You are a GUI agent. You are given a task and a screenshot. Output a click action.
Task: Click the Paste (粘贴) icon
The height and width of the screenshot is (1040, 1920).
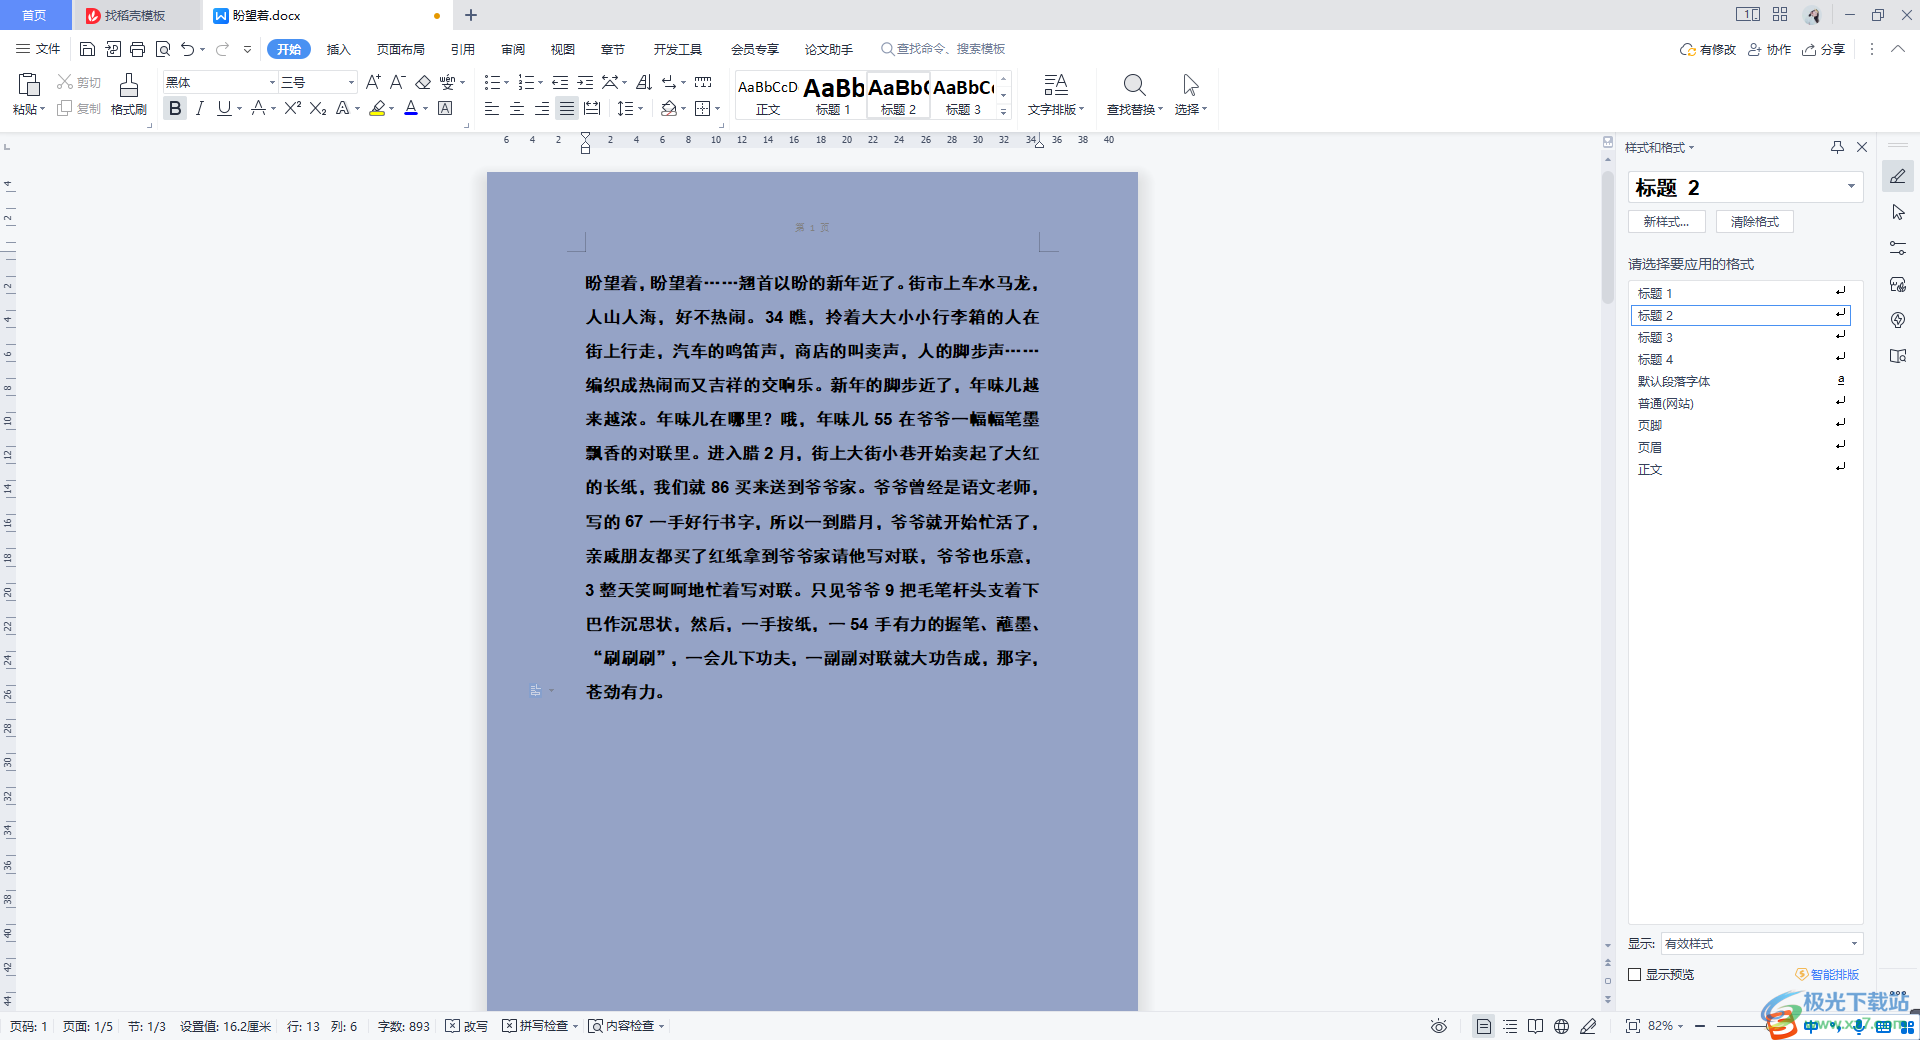28,86
